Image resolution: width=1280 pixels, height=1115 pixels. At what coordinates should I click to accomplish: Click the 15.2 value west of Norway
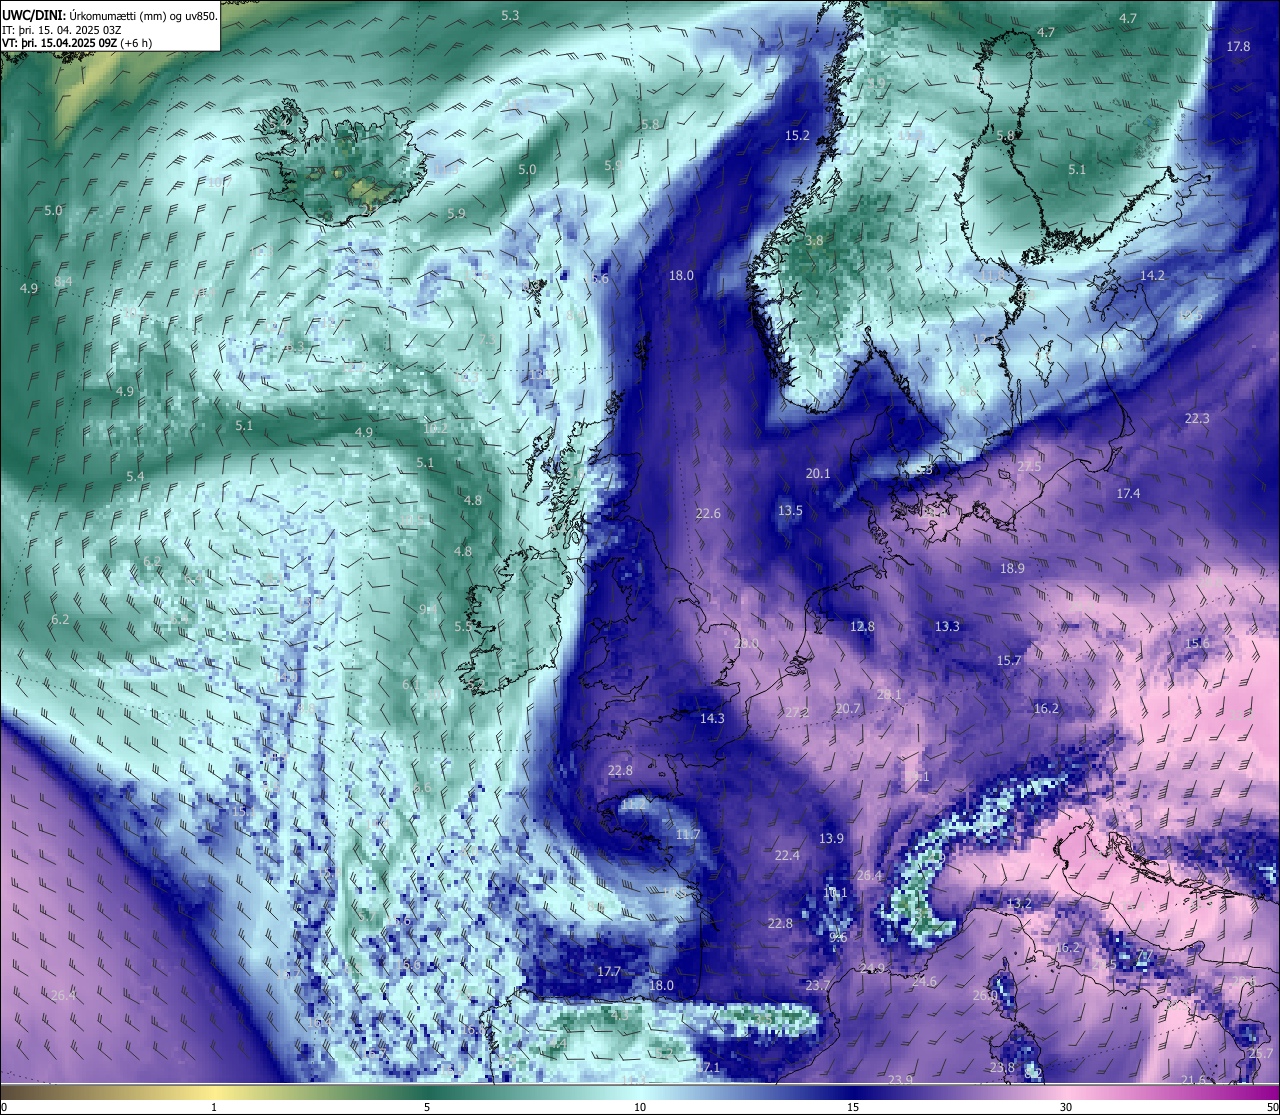click(797, 136)
